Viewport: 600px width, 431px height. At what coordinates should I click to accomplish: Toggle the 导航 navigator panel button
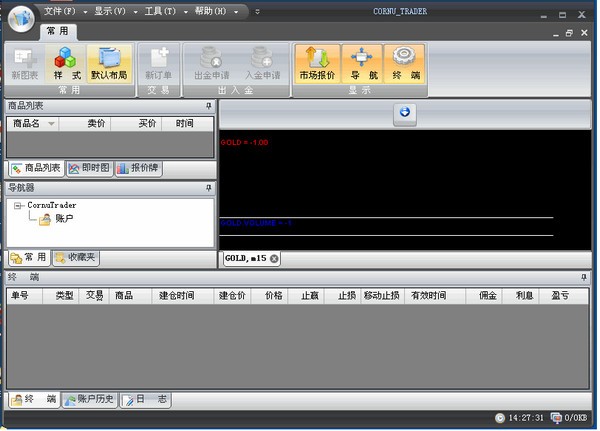(x=362, y=64)
